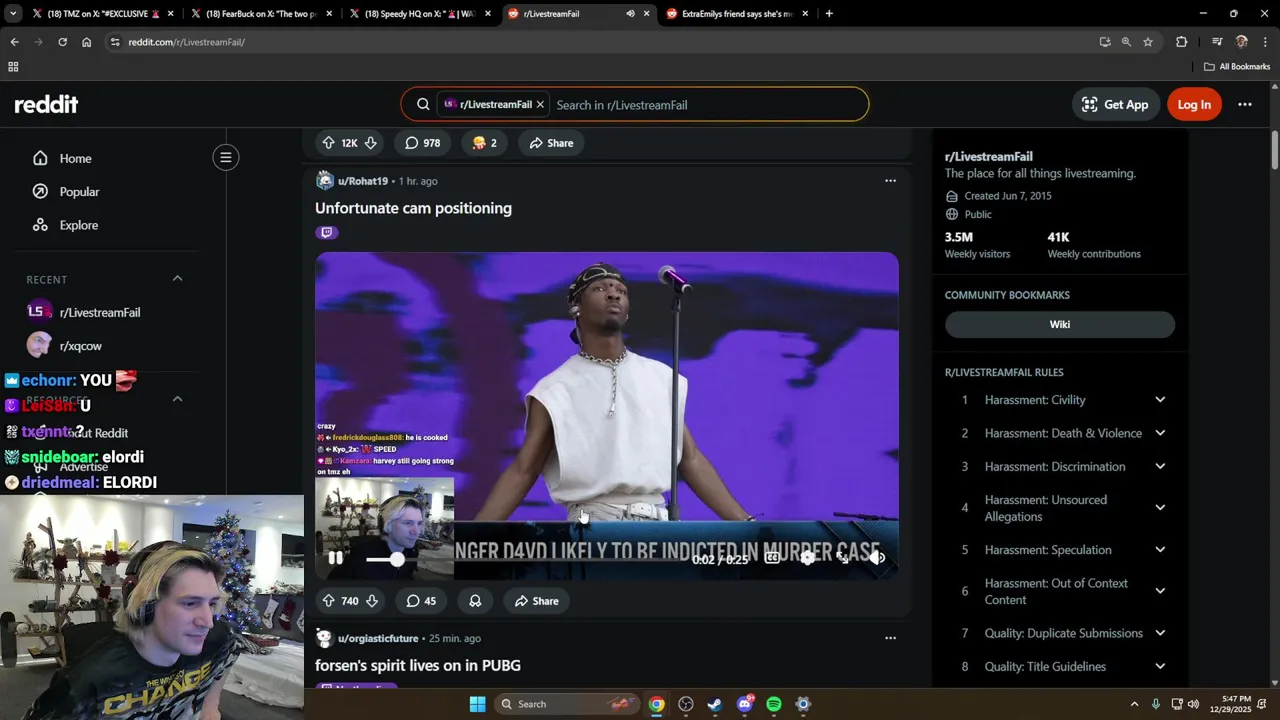Pause the Unfortunate cam positioning video
The width and height of the screenshot is (1280, 720).
[x=335, y=558]
